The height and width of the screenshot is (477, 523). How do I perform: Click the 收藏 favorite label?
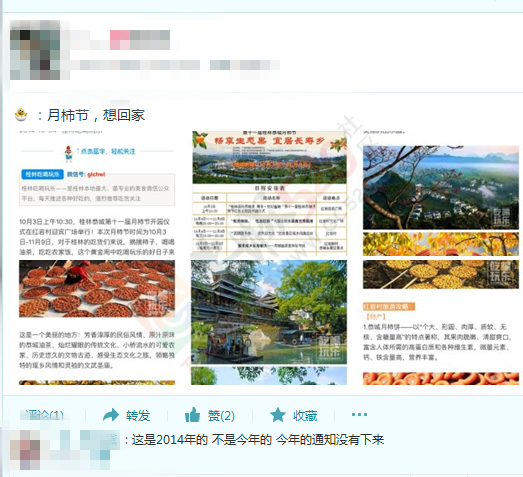[305, 416]
